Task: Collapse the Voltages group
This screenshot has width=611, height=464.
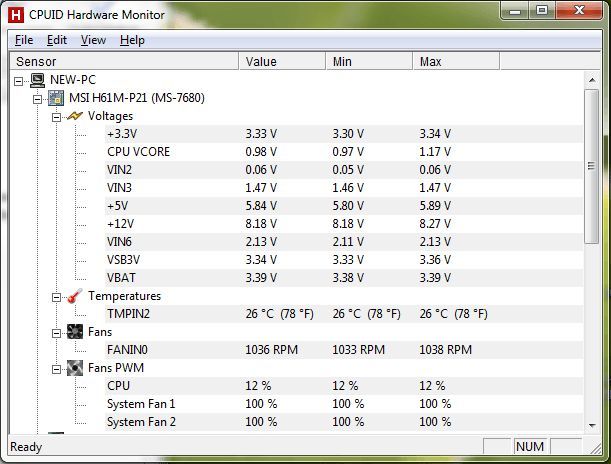Action: [x=57, y=117]
